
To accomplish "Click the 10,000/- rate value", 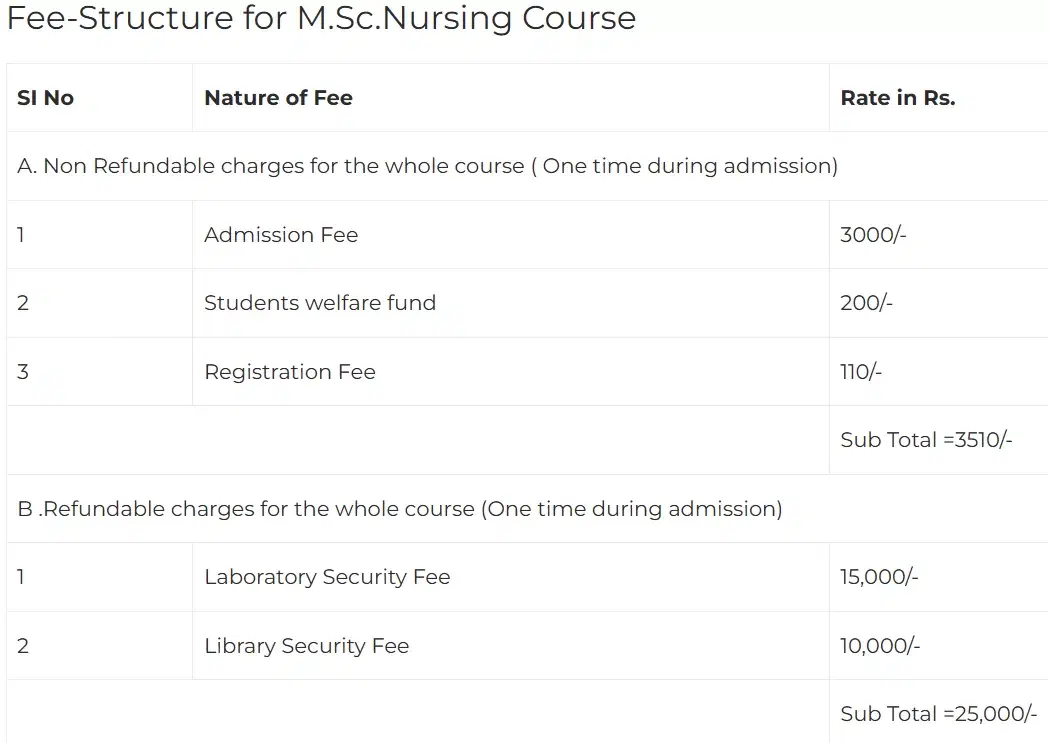I will (880, 646).
